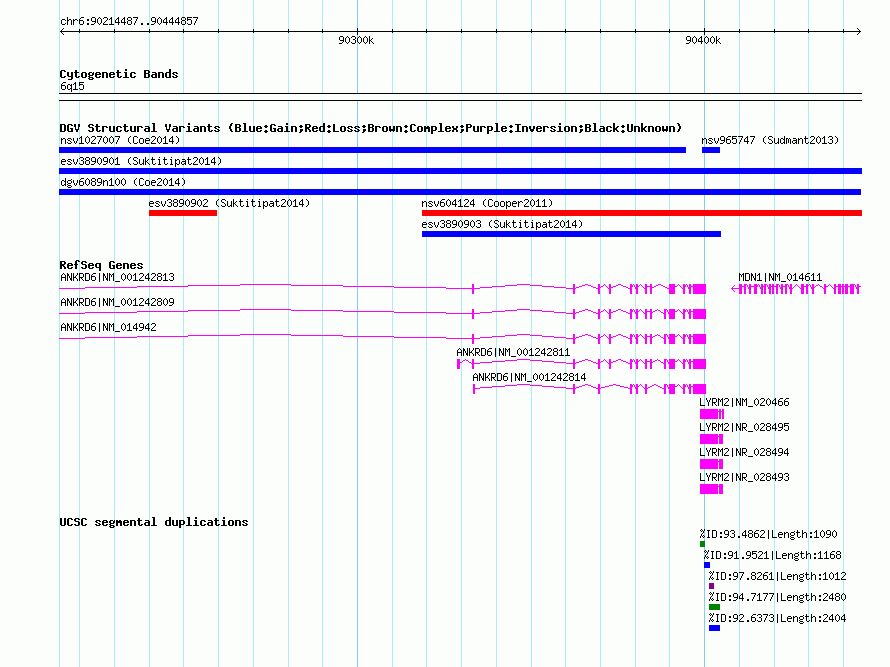Image resolution: width=890 pixels, height=667 pixels.
Task: Select ANKRD6|NM_001242811 transcript label
Action: coord(513,352)
